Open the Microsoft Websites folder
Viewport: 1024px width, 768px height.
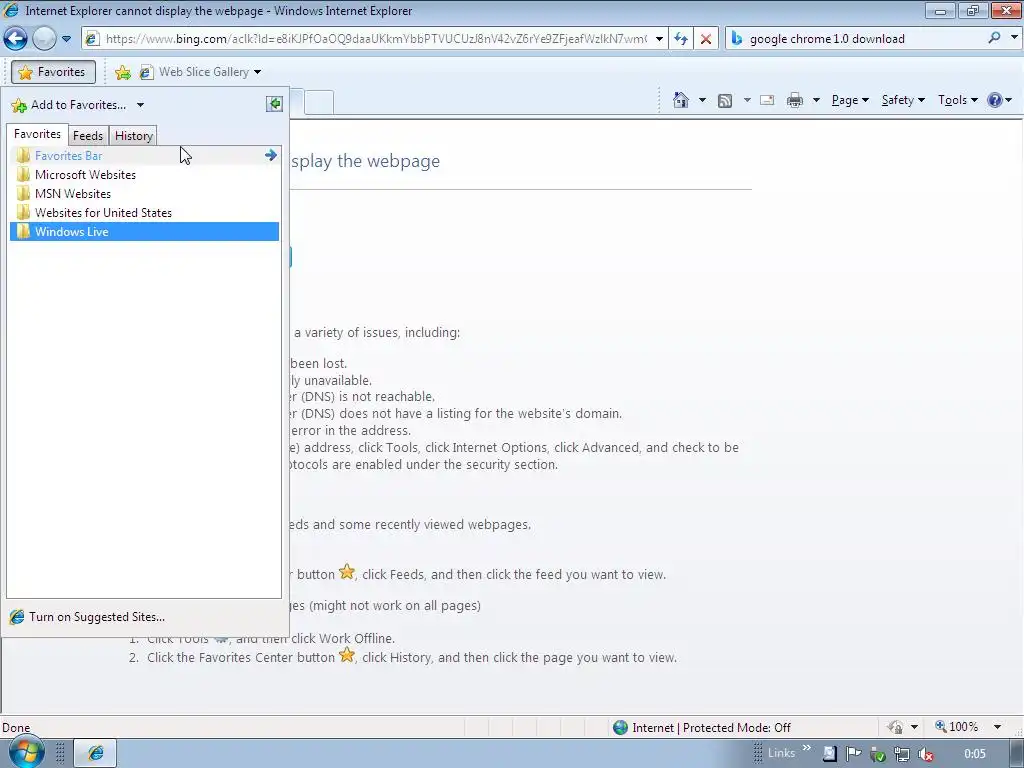click(x=144, y=174)
